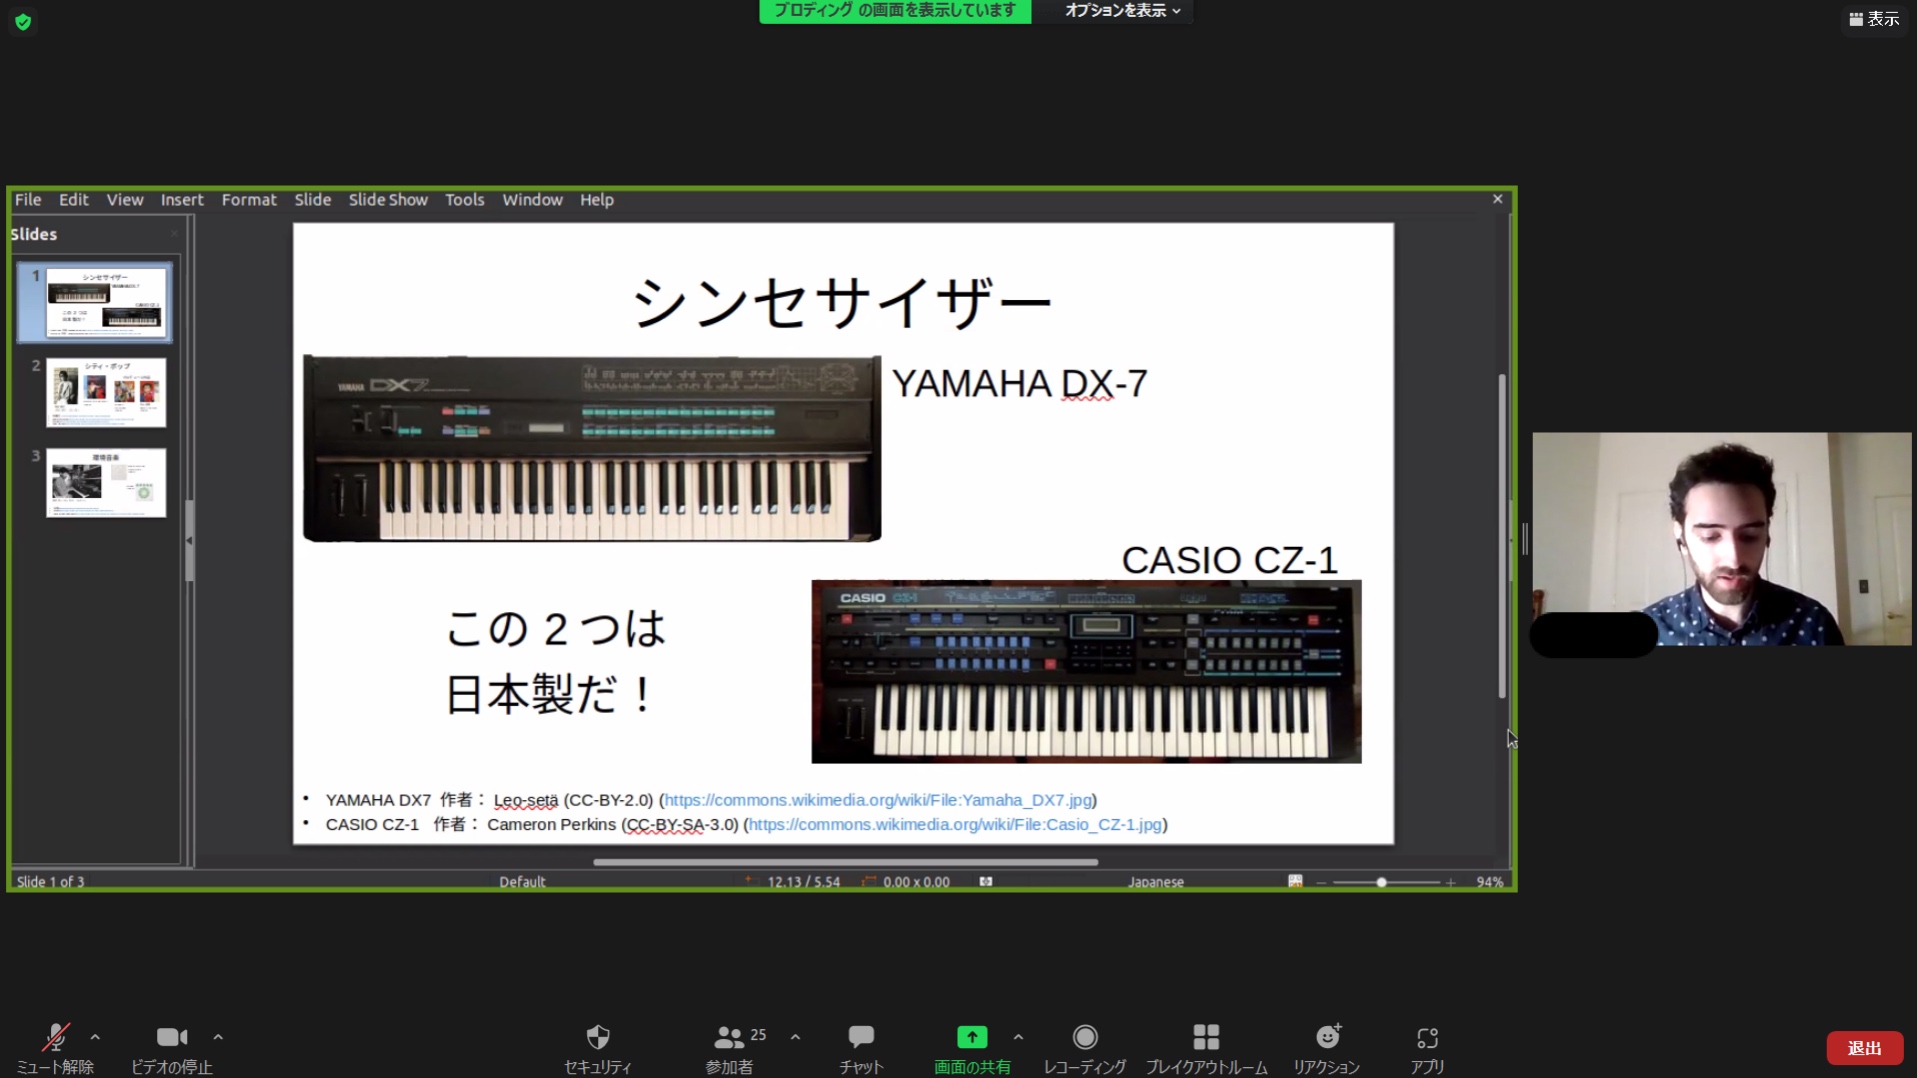Click the horizontal scrollbar under slide
1917x1078 pixels.
pyautogui.click(x=845, y=862)
